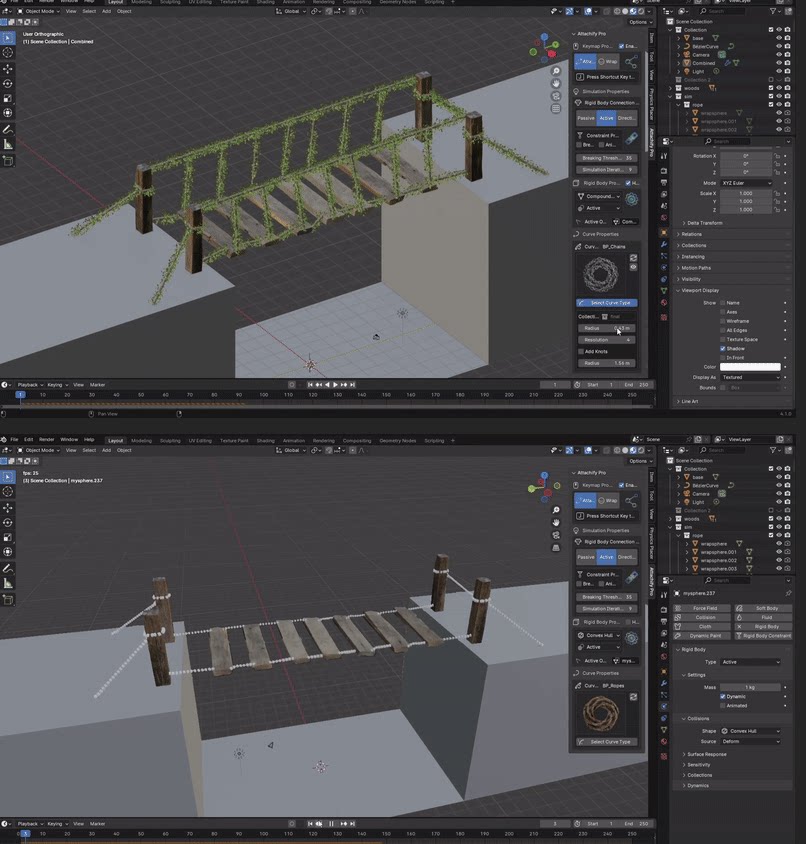Toggle Dynamic checkbox in bottom Rigid Body settings
This screenshot has height=844, width=806.
pyautogui.click(x=723, y=697)
